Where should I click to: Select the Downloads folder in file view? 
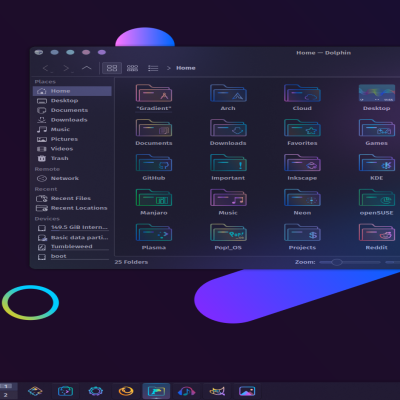coord(228,128)
